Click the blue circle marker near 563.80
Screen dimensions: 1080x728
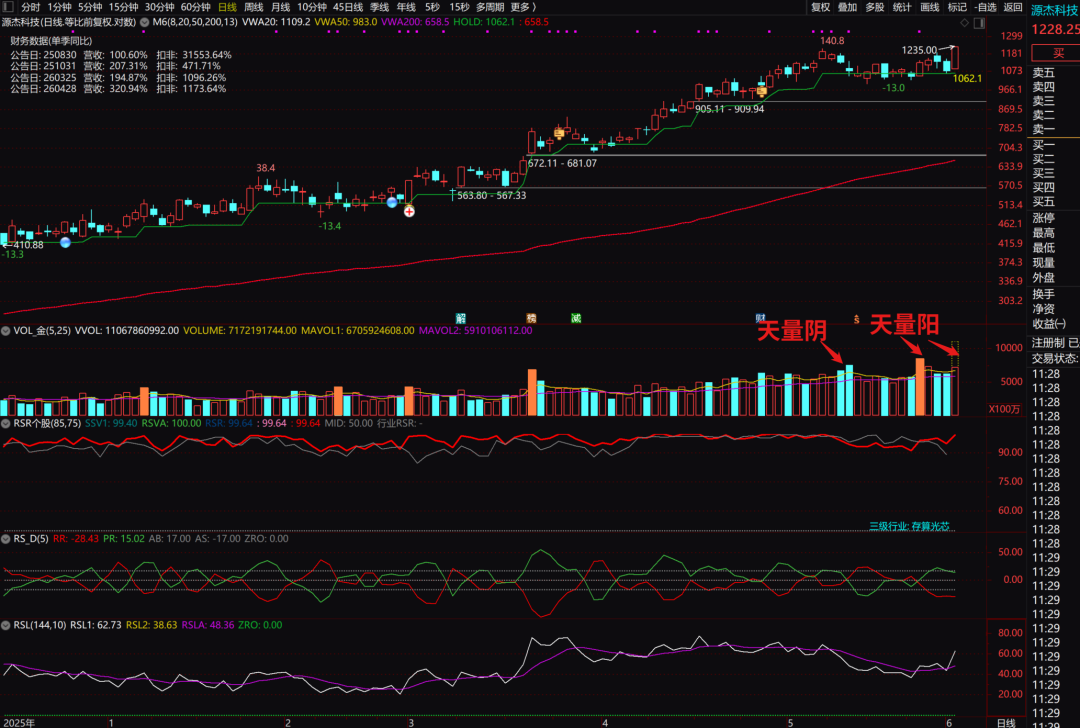pyautogui.click(x=392, y=202)
